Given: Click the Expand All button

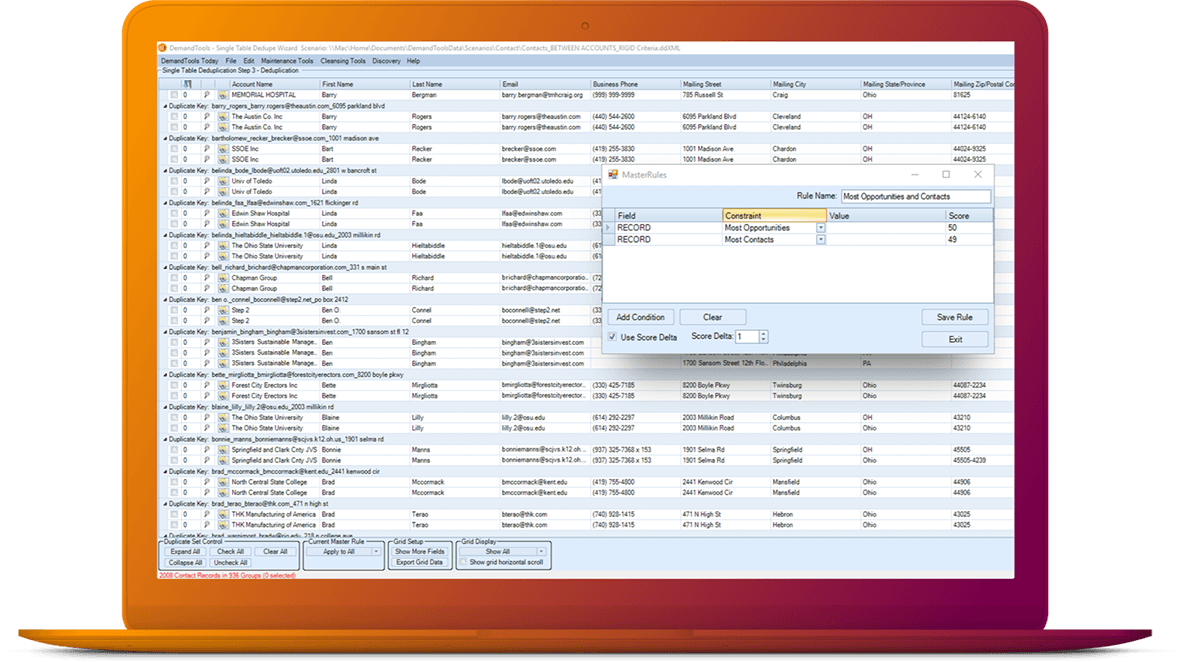Looking at the screenshot, I should point(185,552).
